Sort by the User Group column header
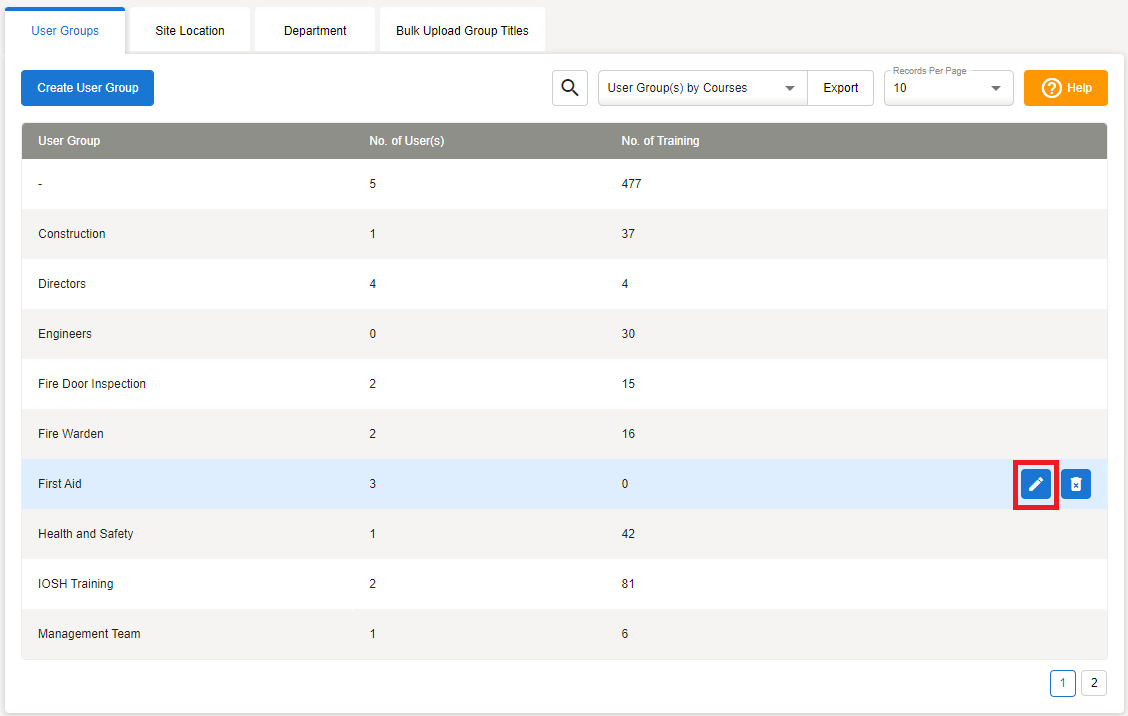 pyautogui.click(x=69, y=141)
